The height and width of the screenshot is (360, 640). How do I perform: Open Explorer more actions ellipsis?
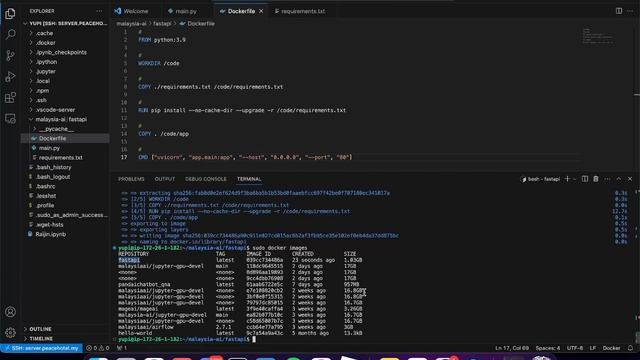99,11
